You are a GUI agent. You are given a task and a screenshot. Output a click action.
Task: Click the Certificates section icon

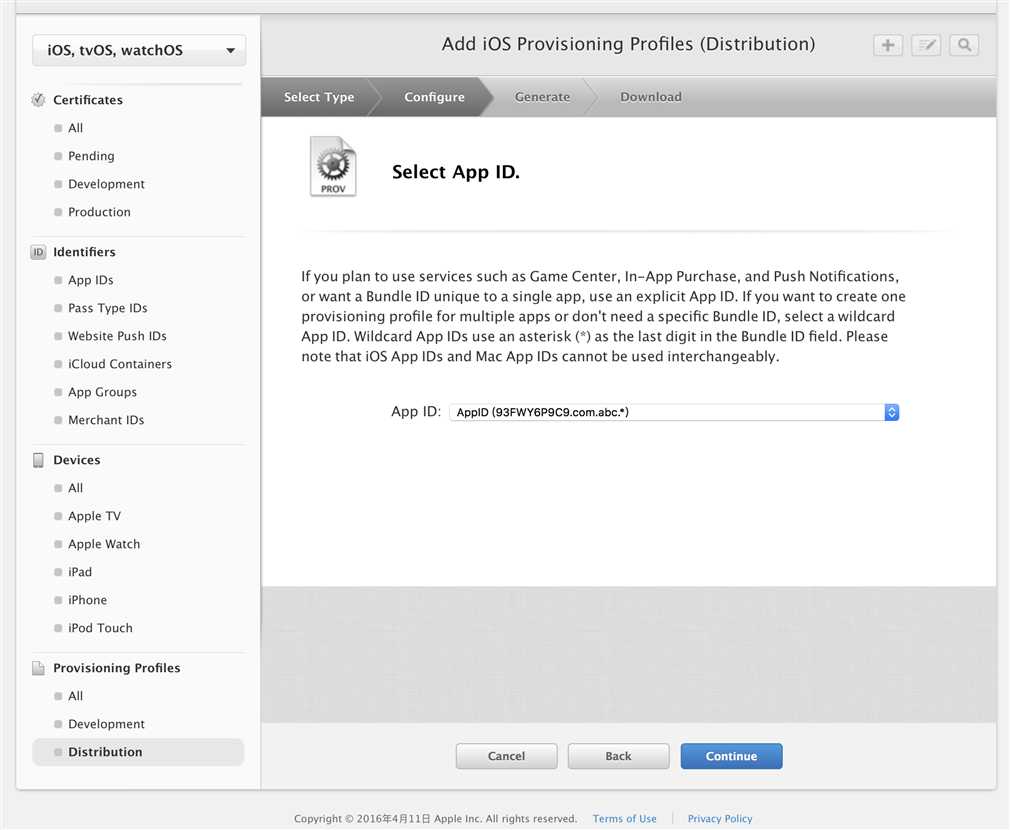[x=39, y=100]
